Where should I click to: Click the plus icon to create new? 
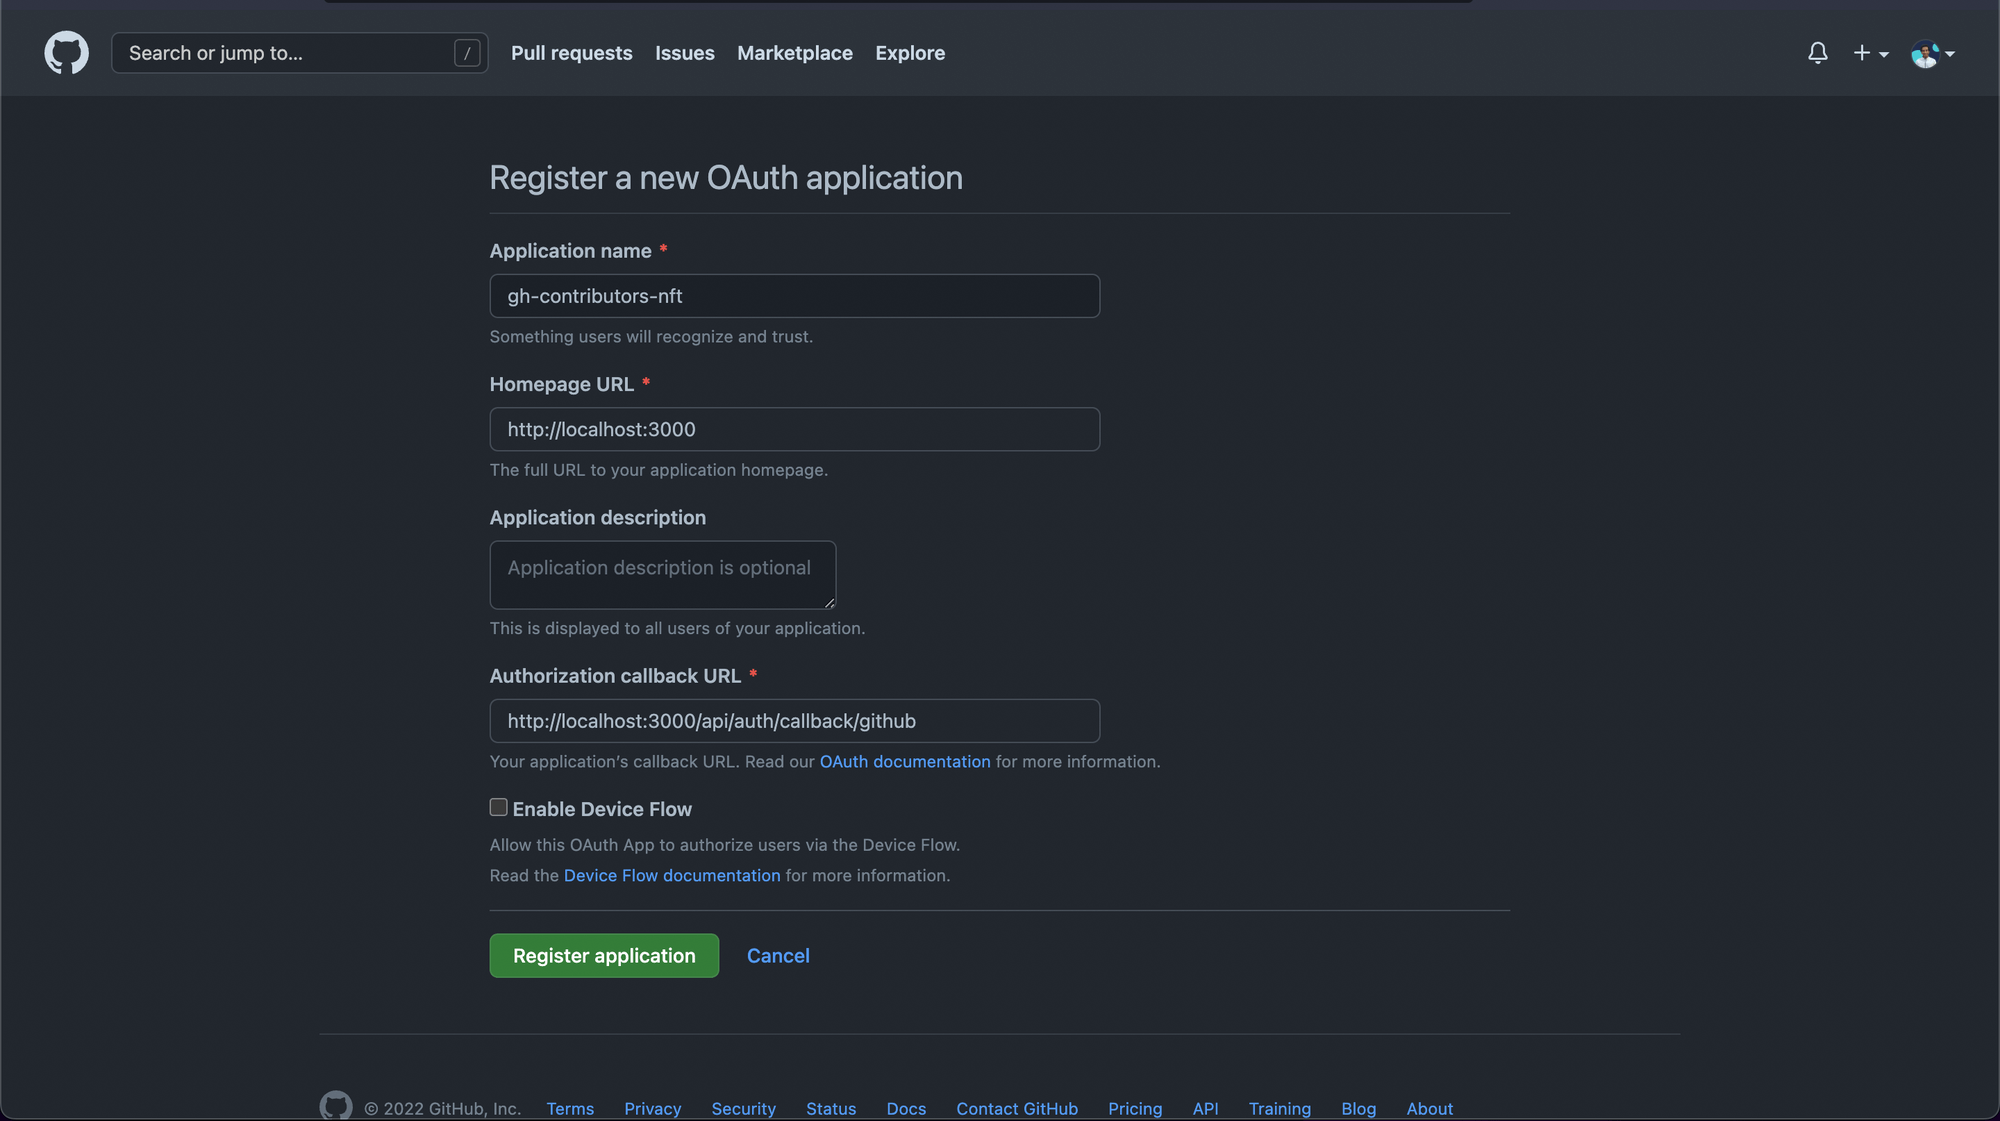click(x=1860, y=53)
